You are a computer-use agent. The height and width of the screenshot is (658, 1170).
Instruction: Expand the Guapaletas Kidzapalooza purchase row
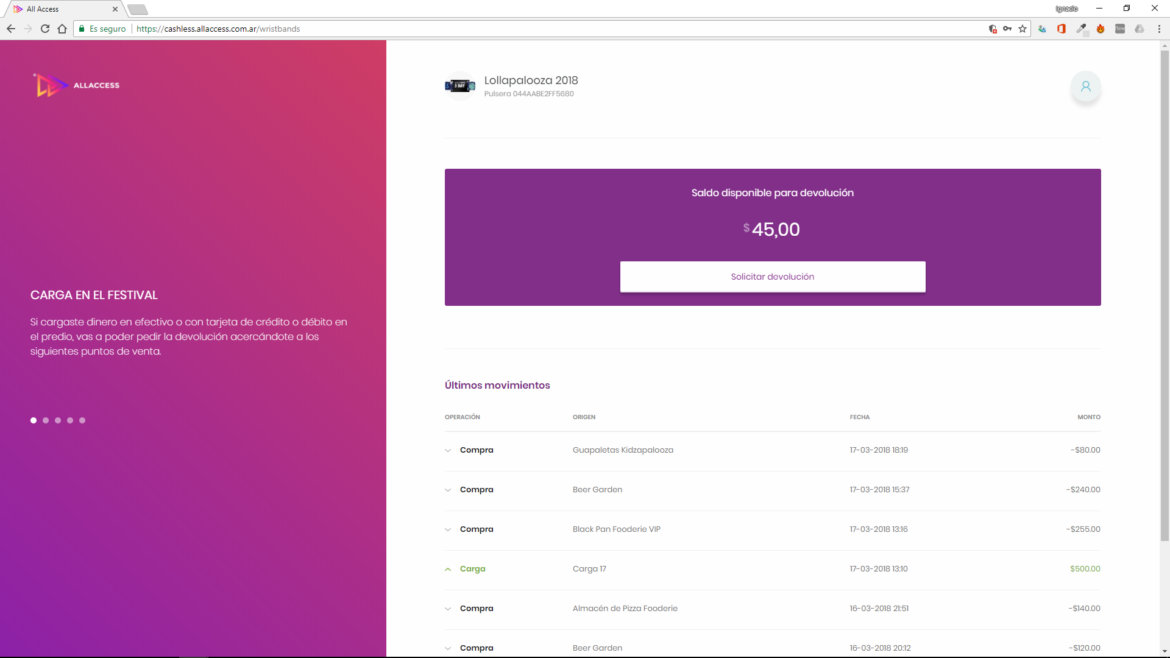[x=448, y=450]
